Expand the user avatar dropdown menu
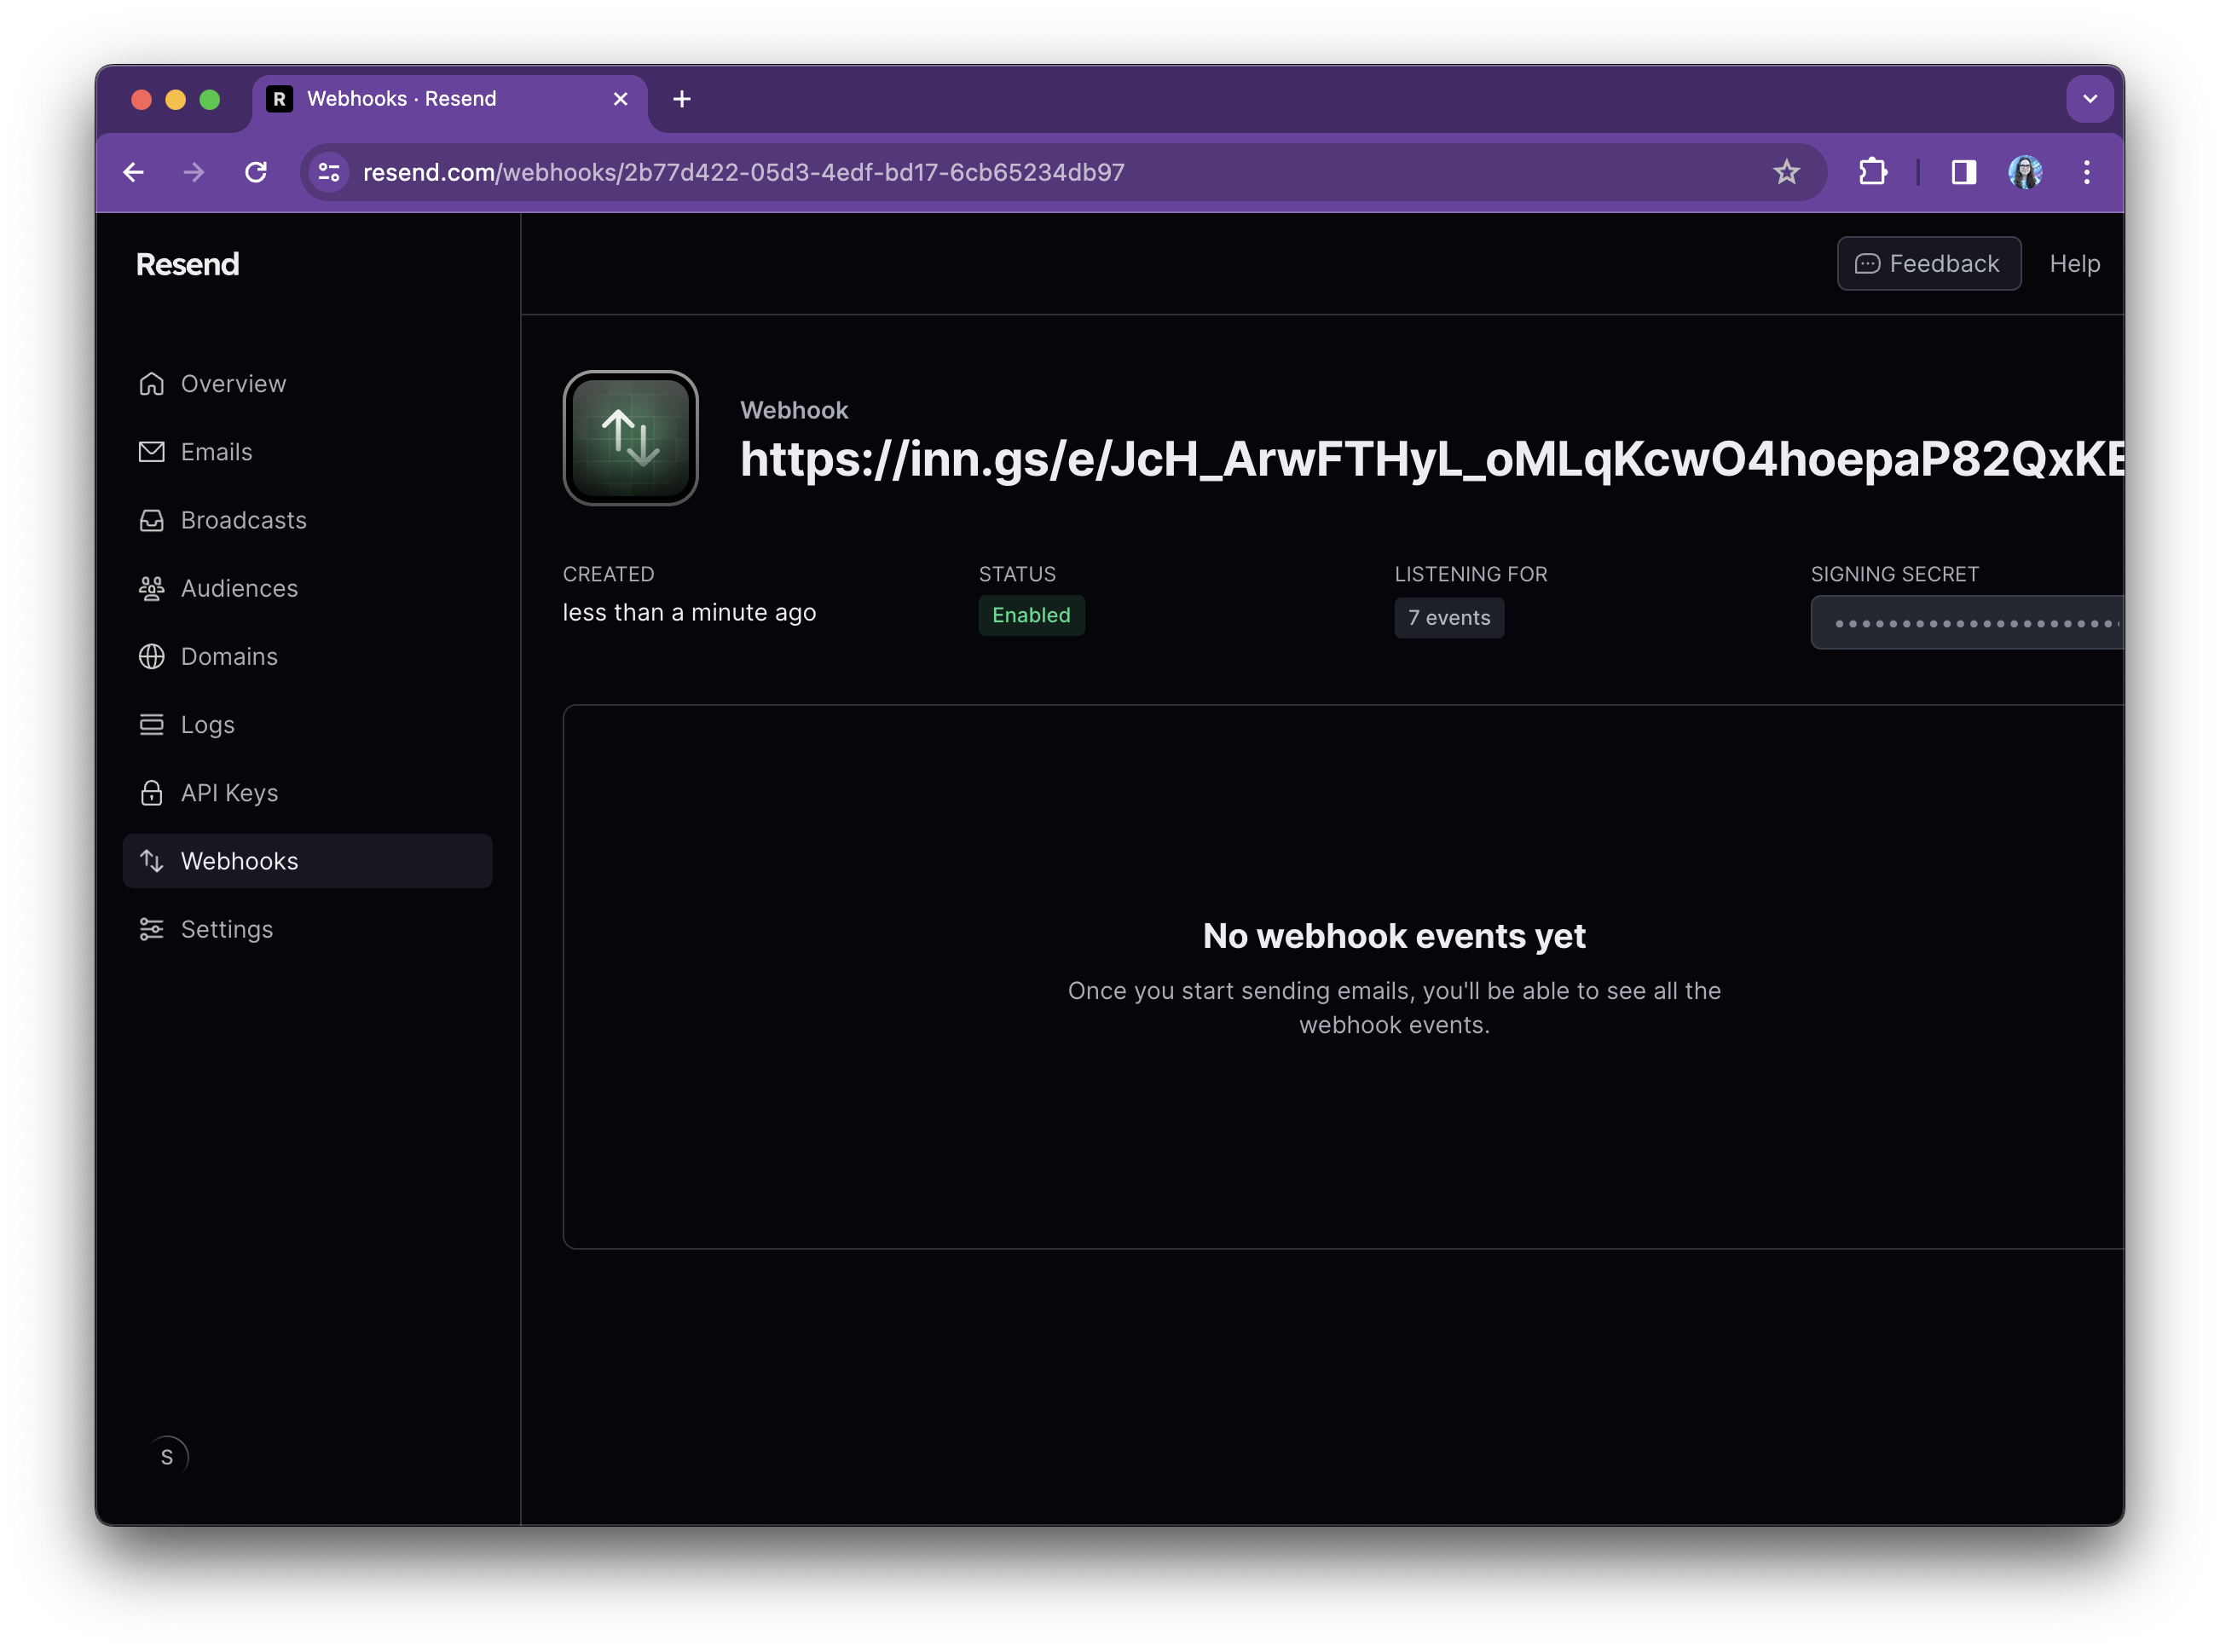The width and height of the screenshot is (2220, 1652). 165,1454
